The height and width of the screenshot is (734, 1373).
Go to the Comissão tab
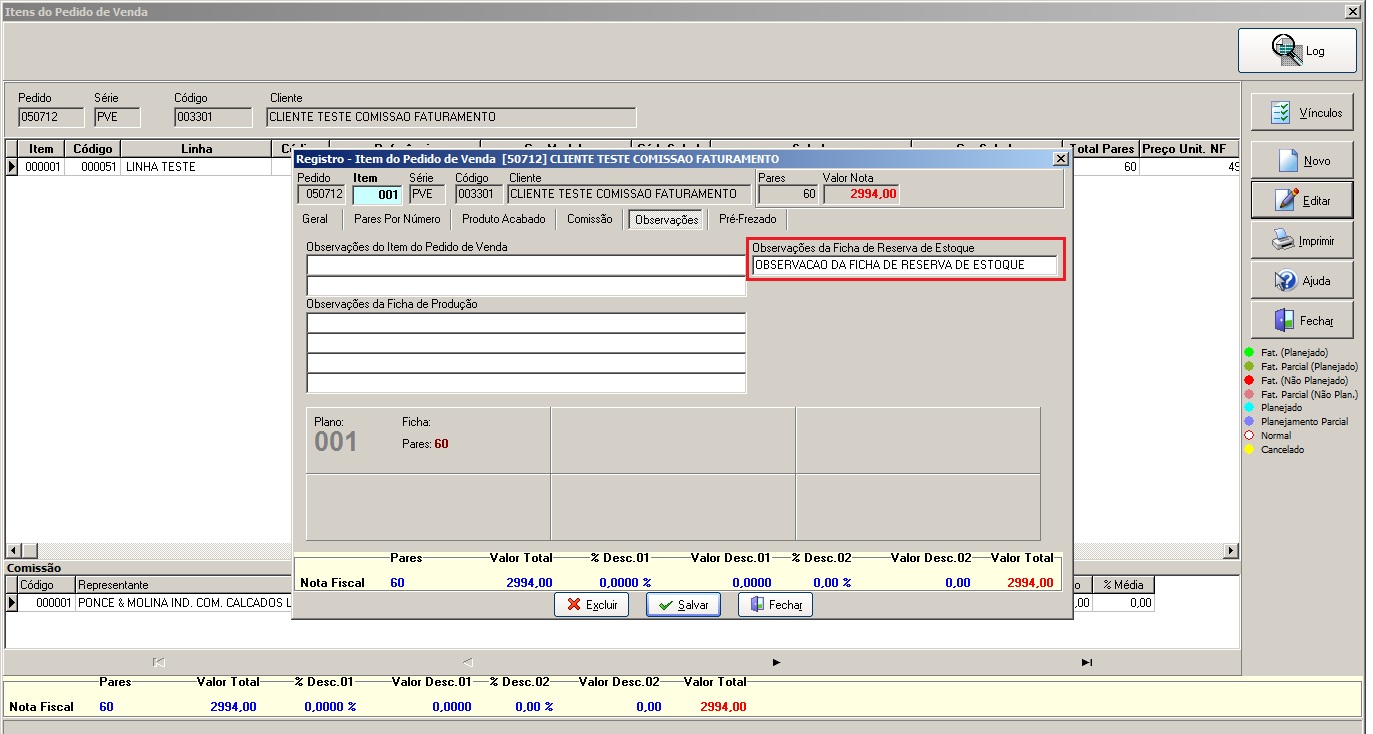(589, 219)
